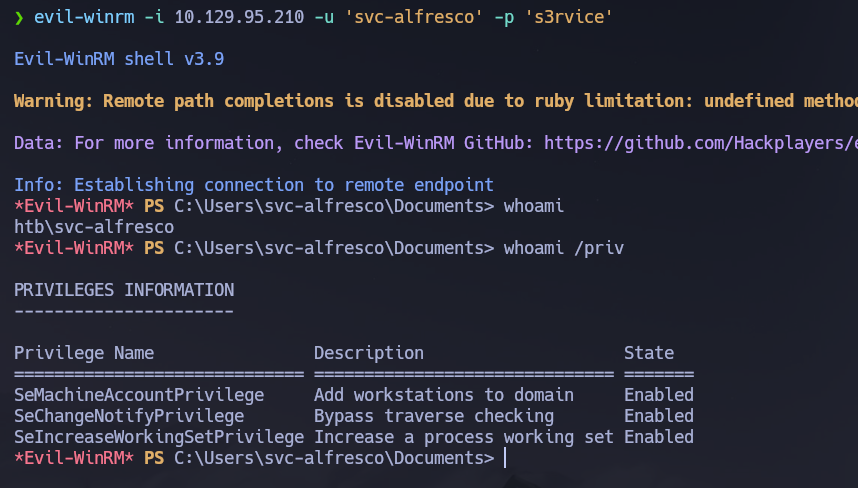858x488 pixels.
Task: Select SeChangeNotifyPrivilege entry
Action: point(129,416)
